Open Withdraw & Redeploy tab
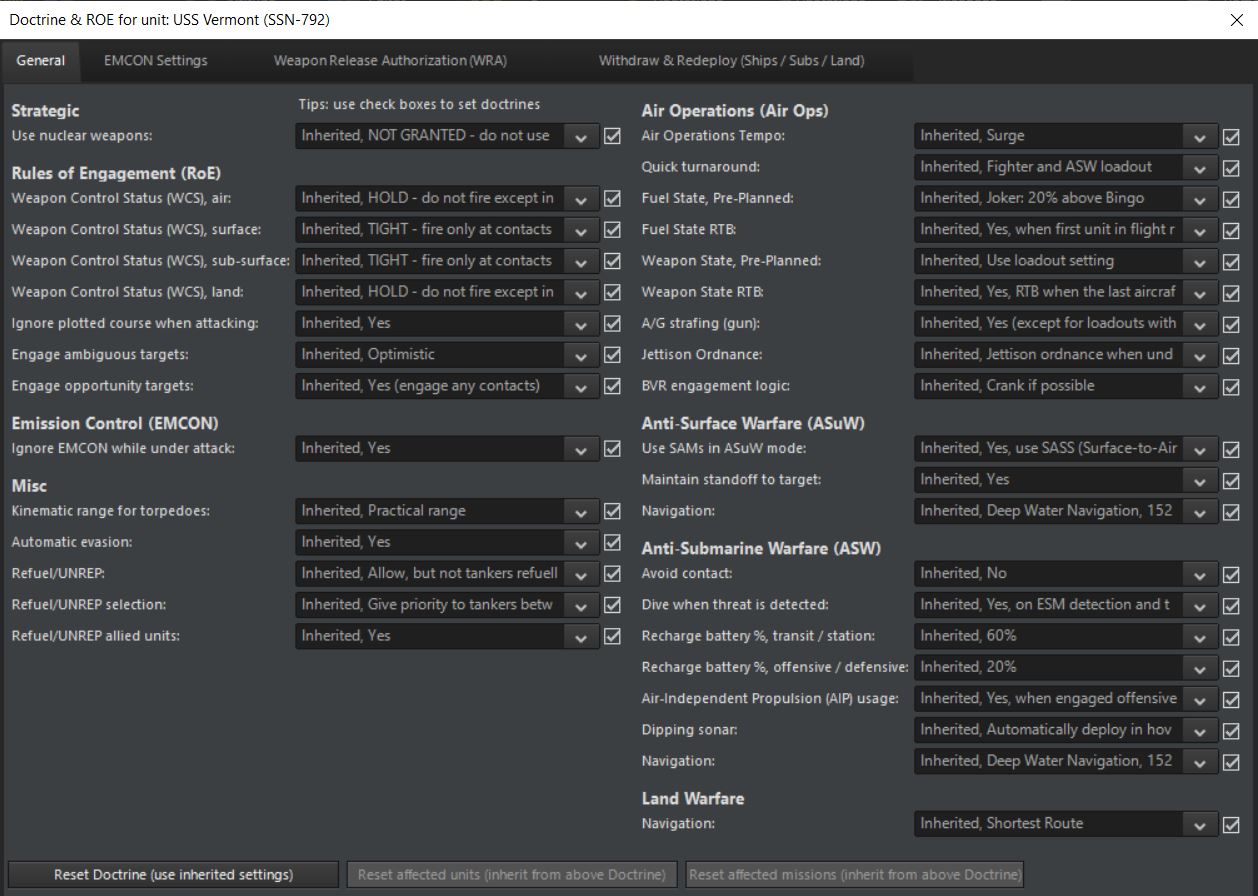 [x=731, y=60]
